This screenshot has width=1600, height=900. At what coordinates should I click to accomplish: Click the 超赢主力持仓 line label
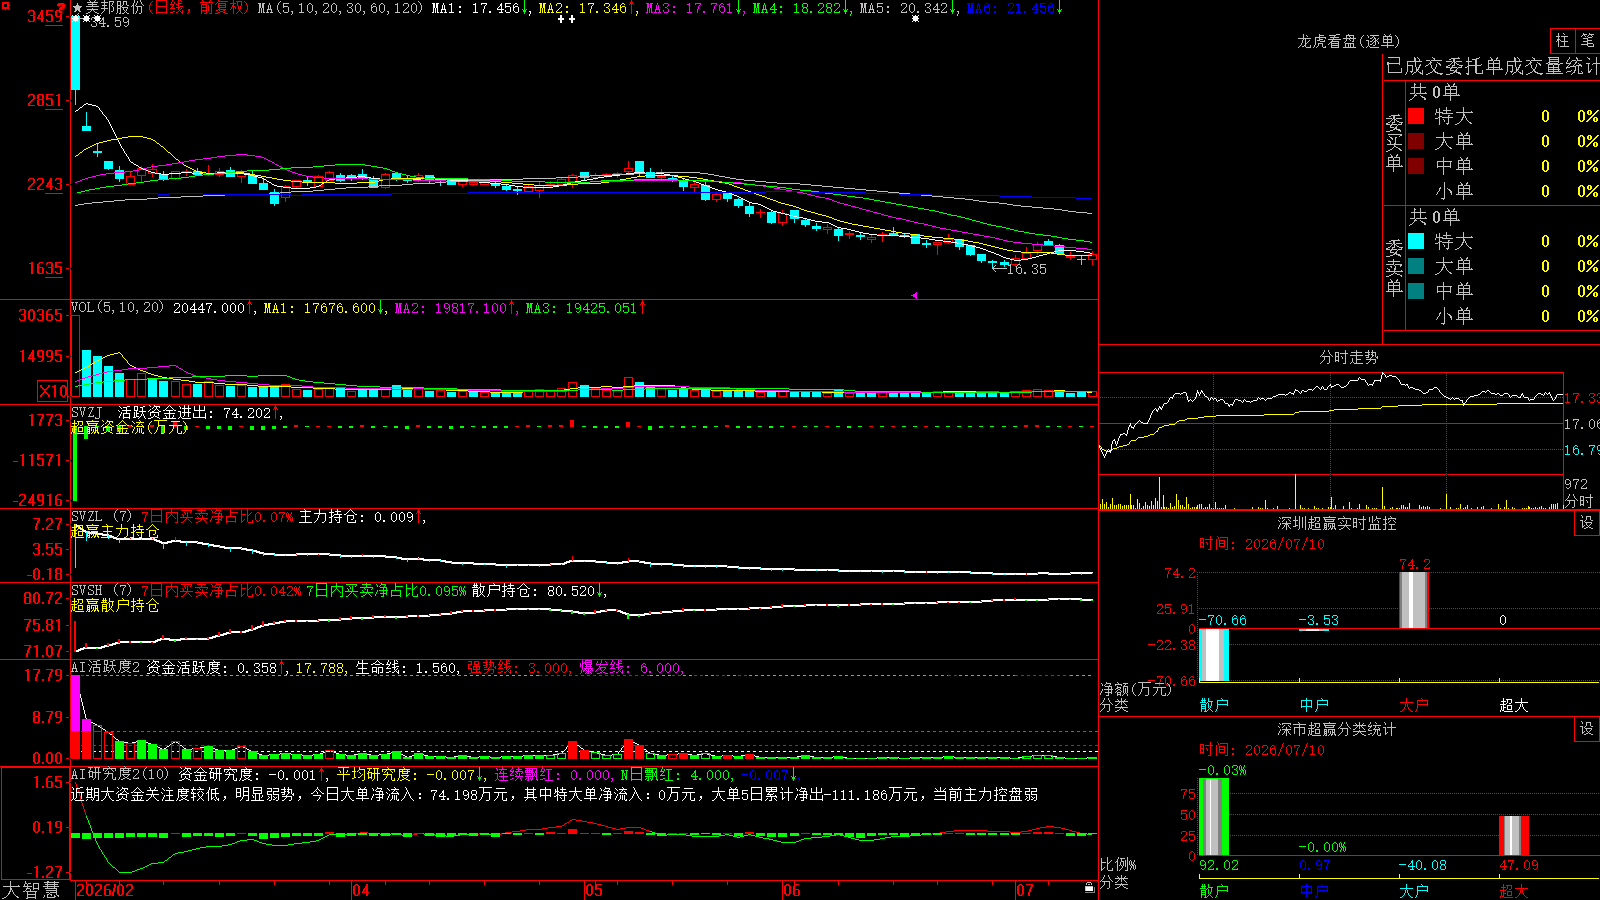point(115,531)
